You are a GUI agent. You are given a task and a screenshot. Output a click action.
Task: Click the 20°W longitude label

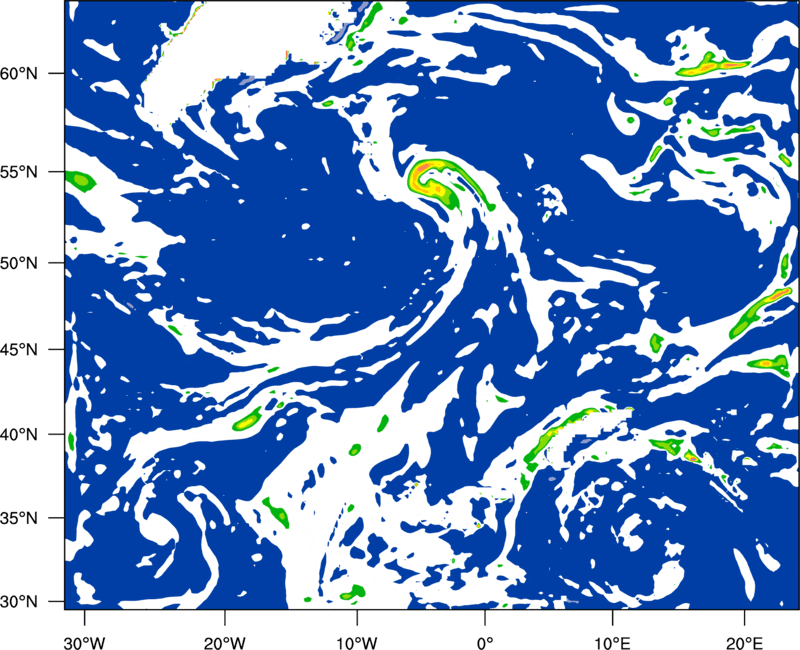225,643
